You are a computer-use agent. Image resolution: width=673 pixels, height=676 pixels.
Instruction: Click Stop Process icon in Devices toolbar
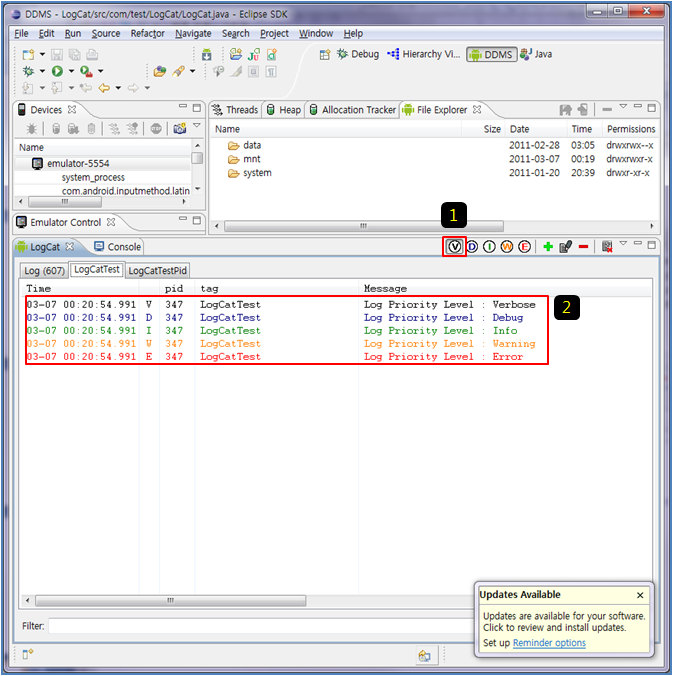coord(156,128)
